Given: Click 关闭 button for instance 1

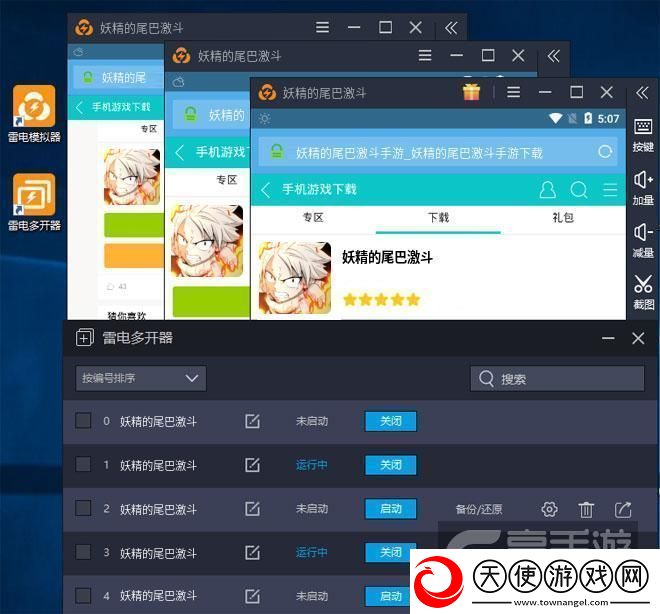Looking at the screenshot, I should (391, 465).
